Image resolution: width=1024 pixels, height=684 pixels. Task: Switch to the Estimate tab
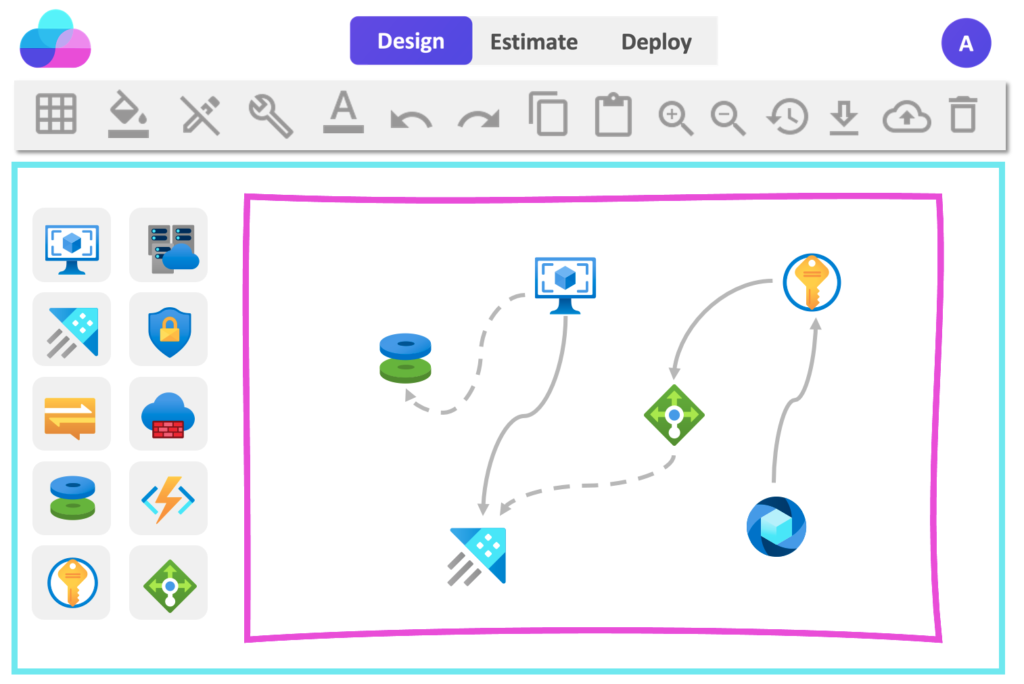point(534,42)
